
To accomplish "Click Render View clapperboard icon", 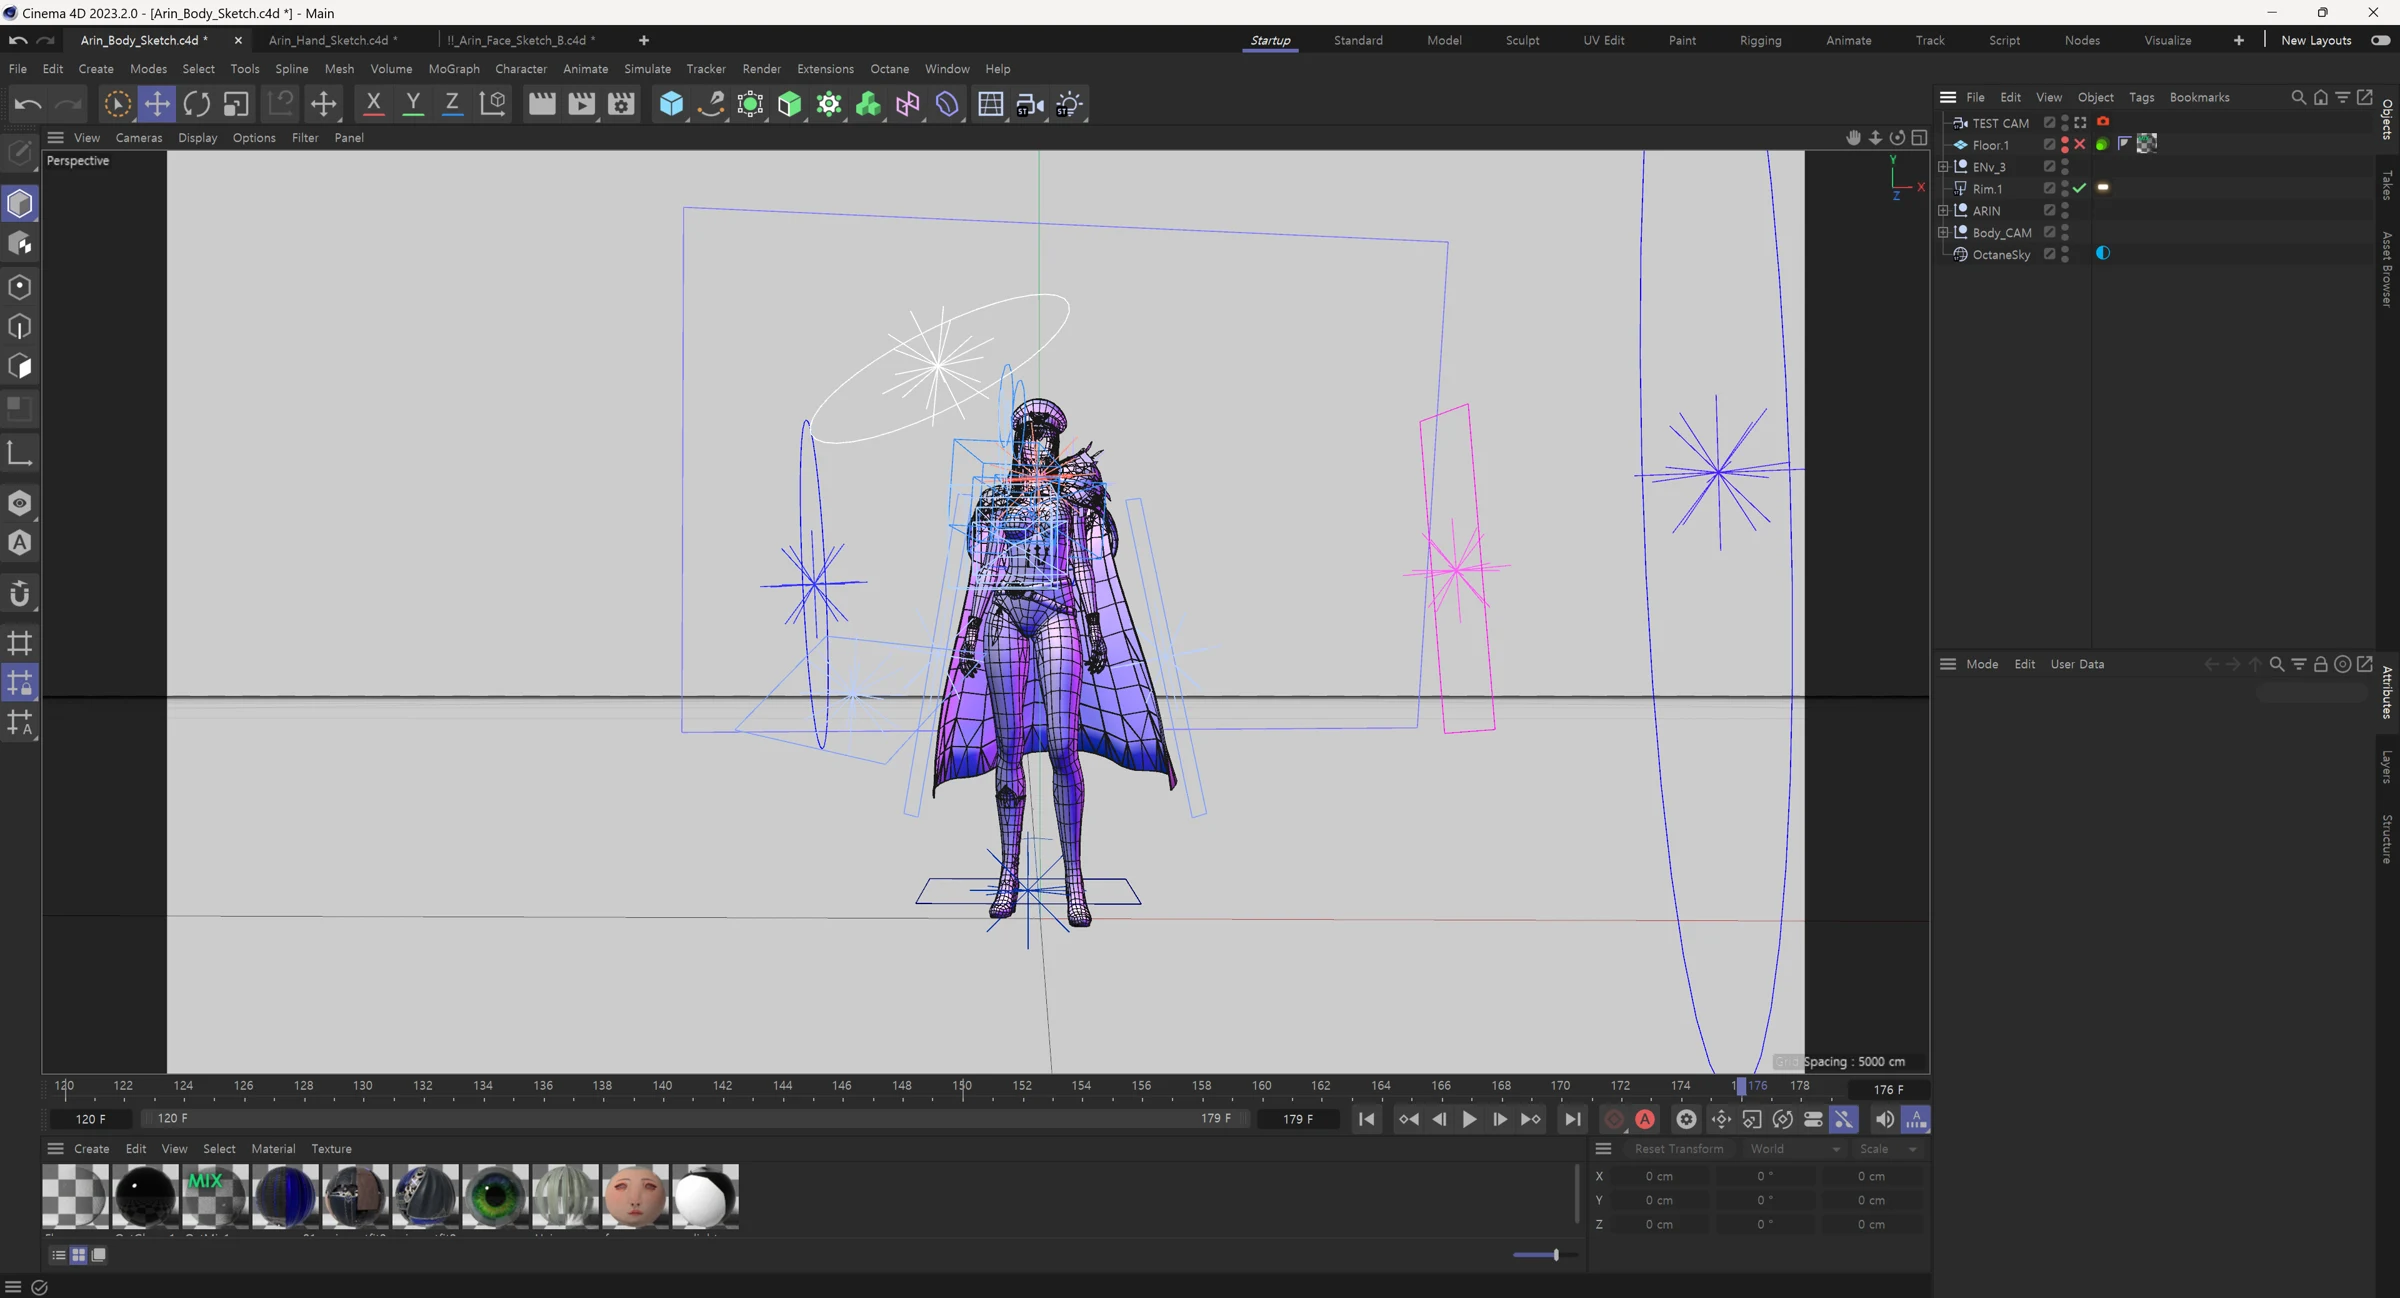I will tap(541, 104).
